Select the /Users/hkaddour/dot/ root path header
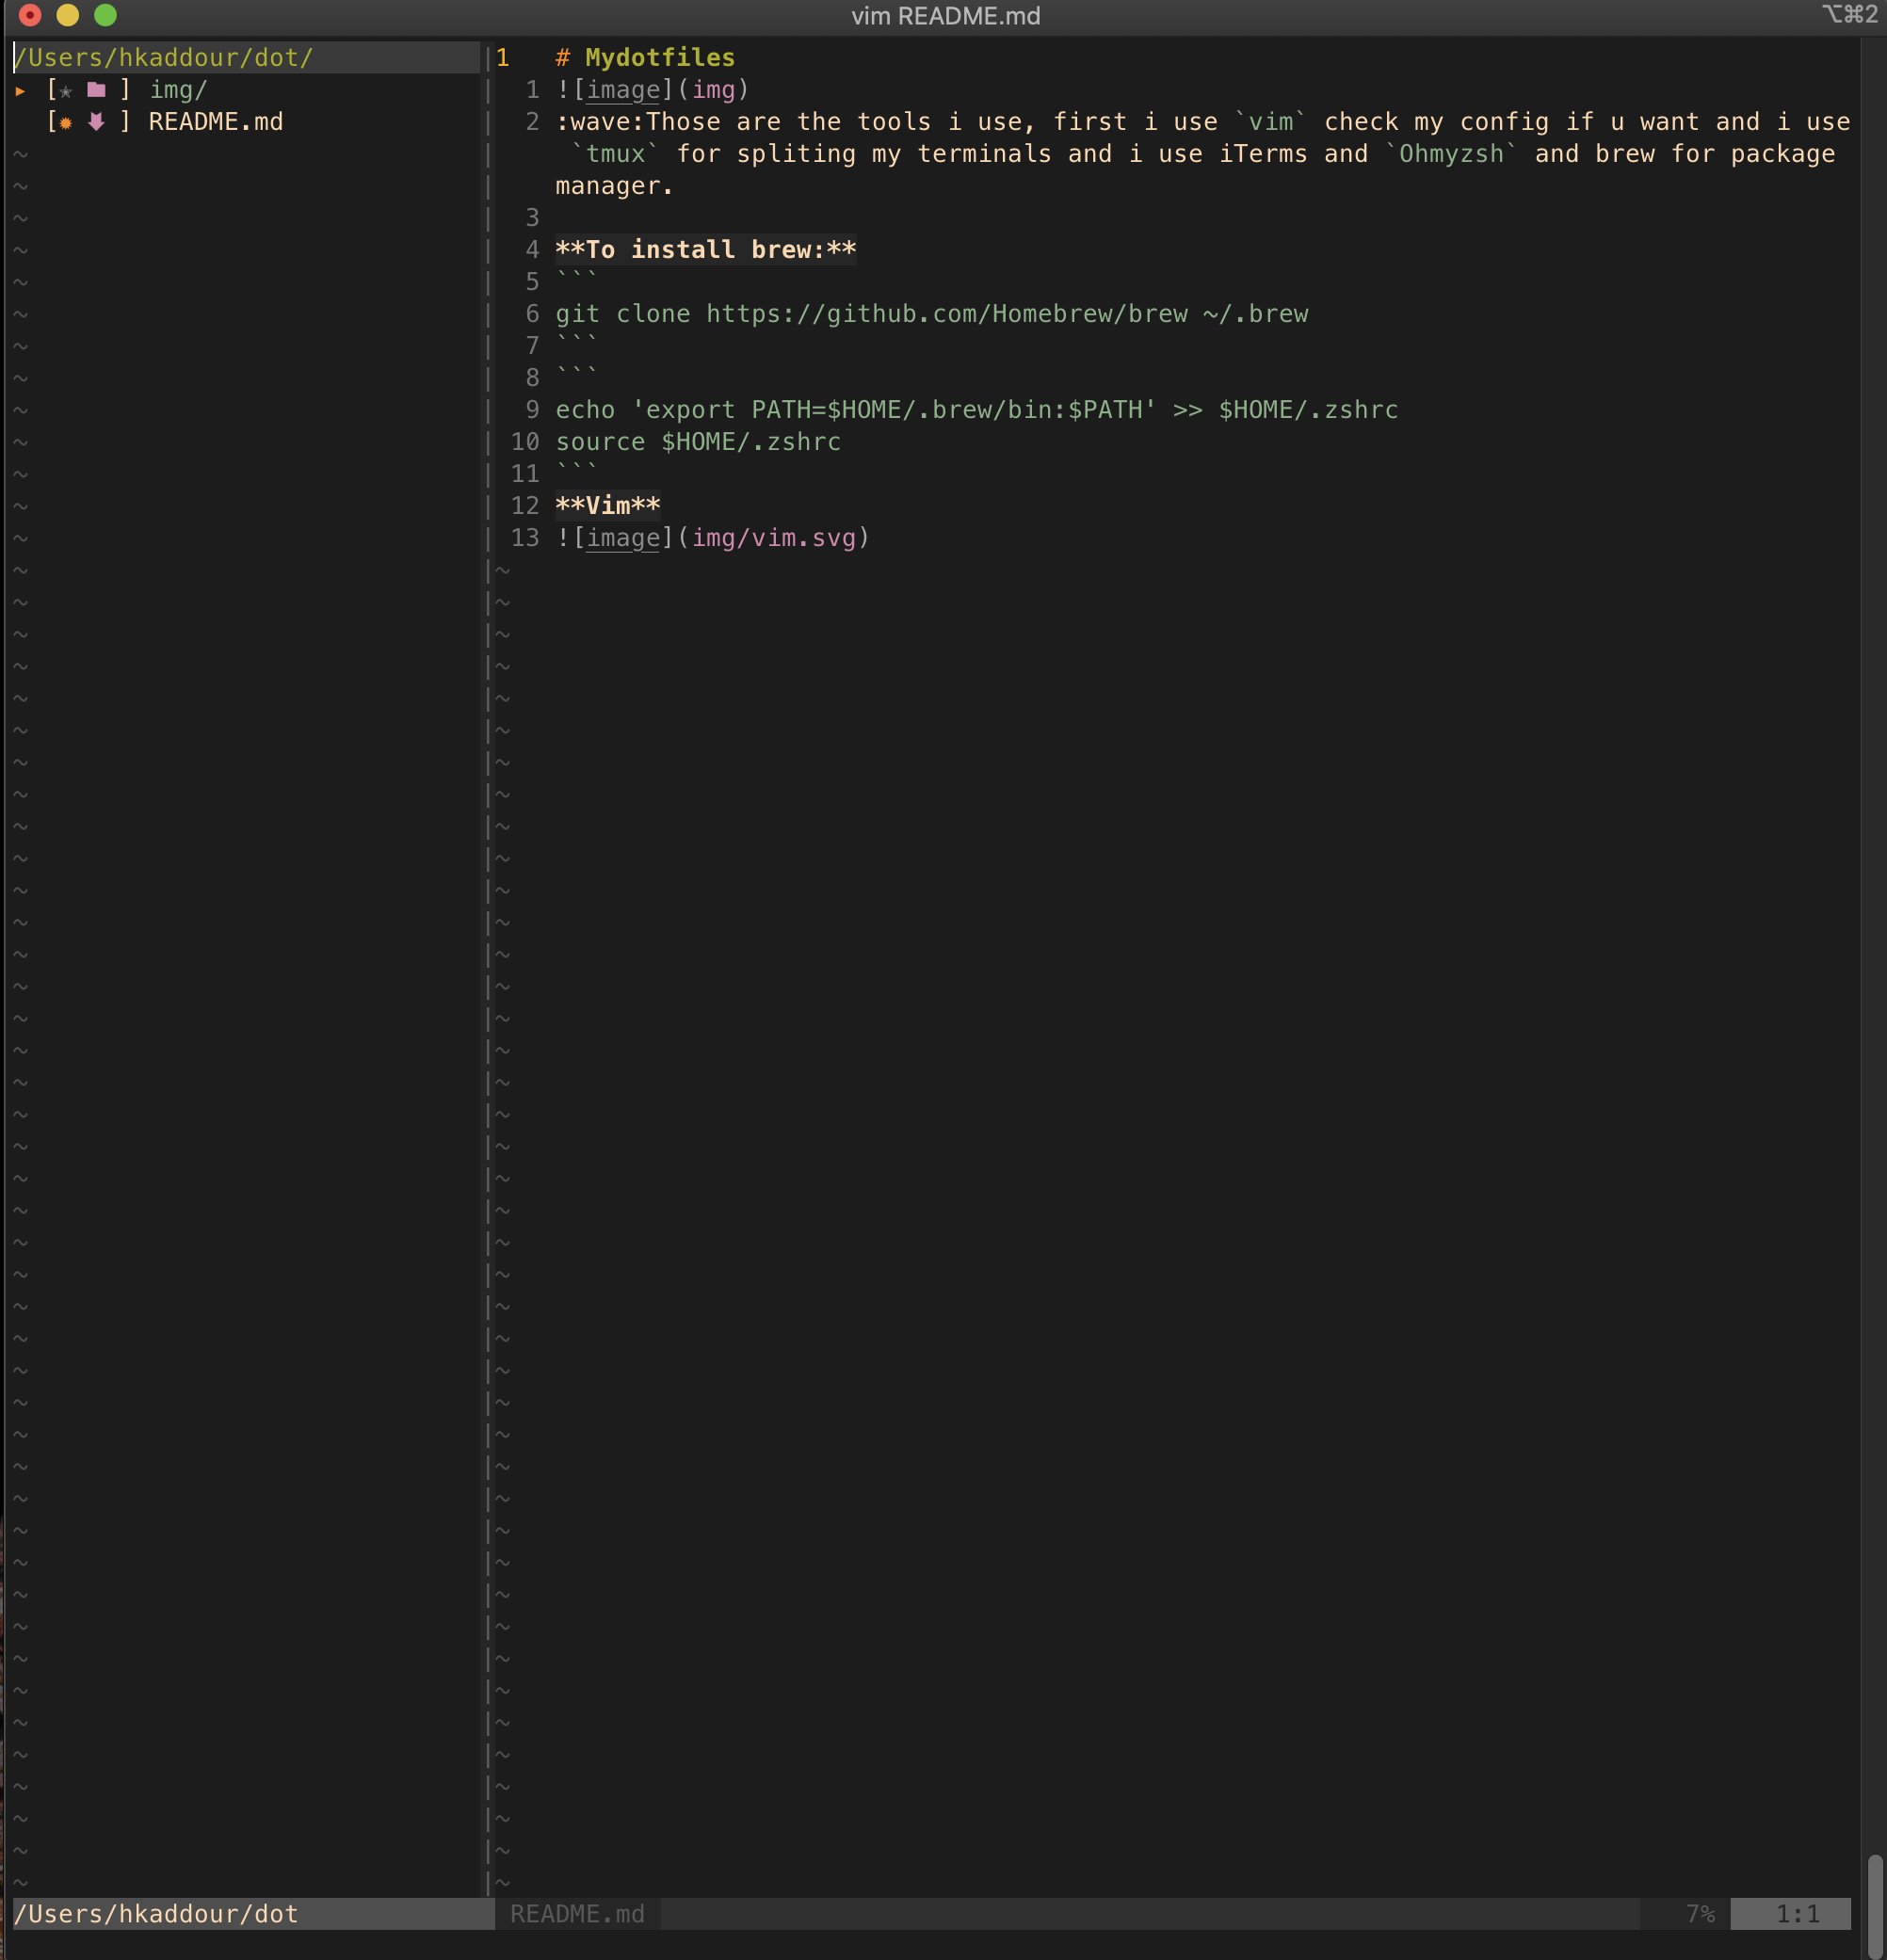 (163, 58)
